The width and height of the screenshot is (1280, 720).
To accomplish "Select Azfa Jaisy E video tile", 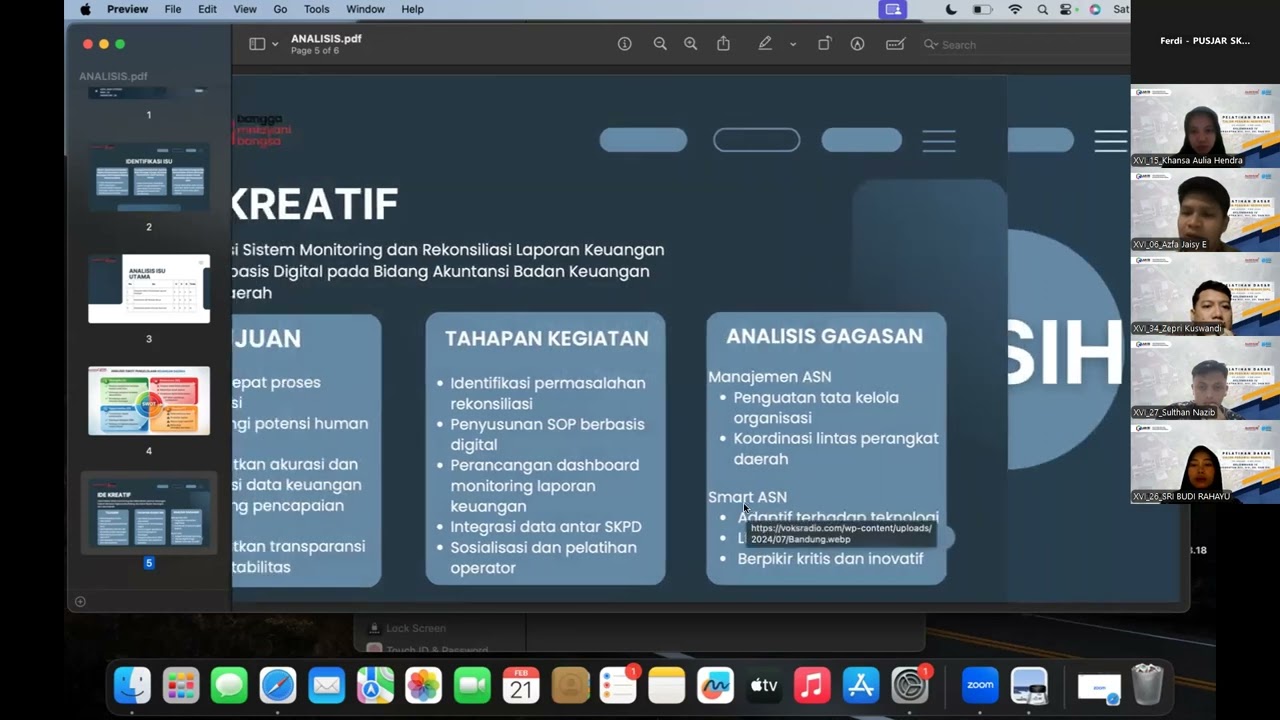I will (x=1205, y=210).
